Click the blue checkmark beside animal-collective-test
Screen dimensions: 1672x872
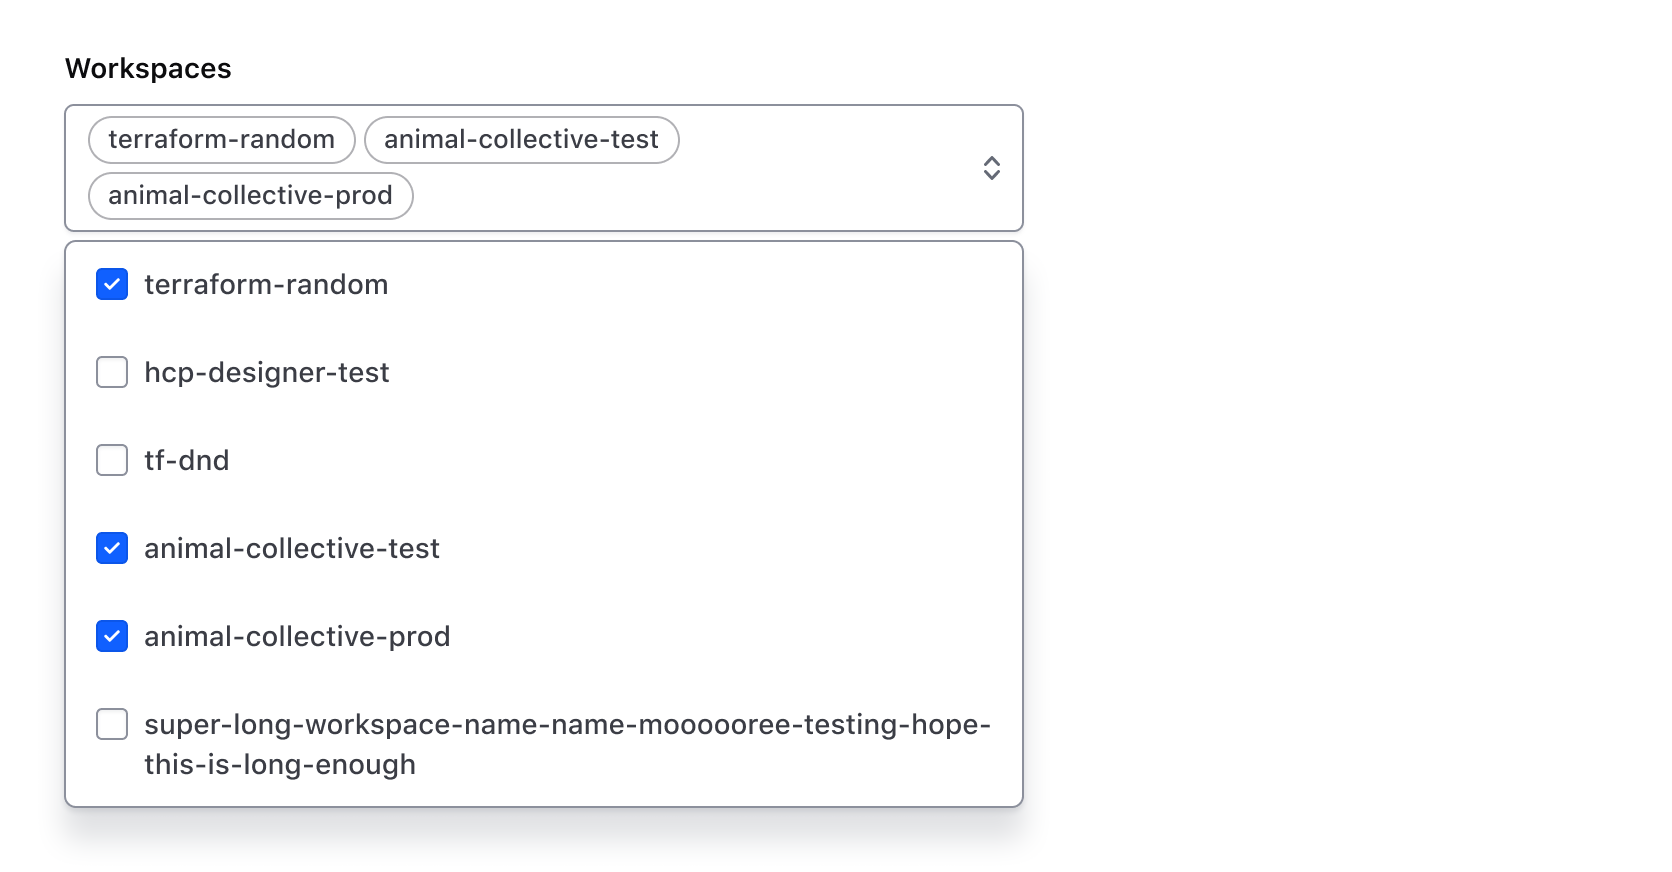click(x=111, y=548)
